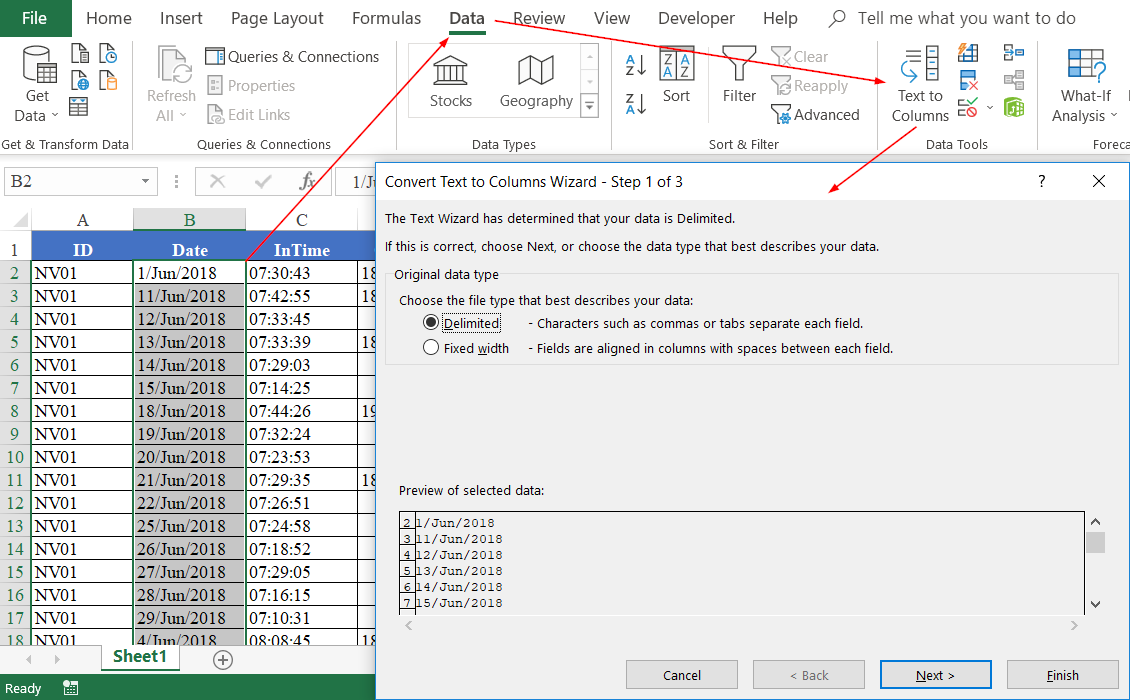Switch to the Page Layout tab

pyautogui.click(x=277, y=18)
